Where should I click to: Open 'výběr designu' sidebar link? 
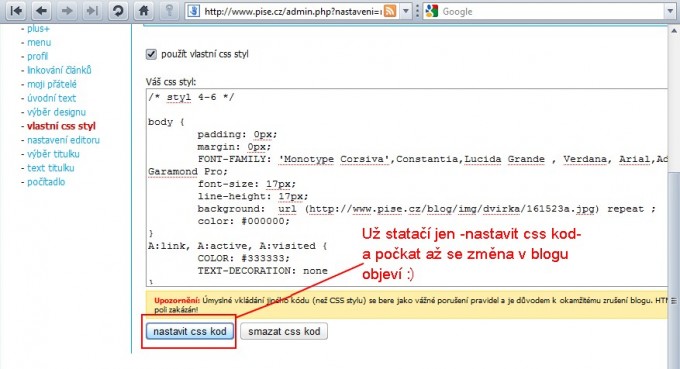point(56,112)
